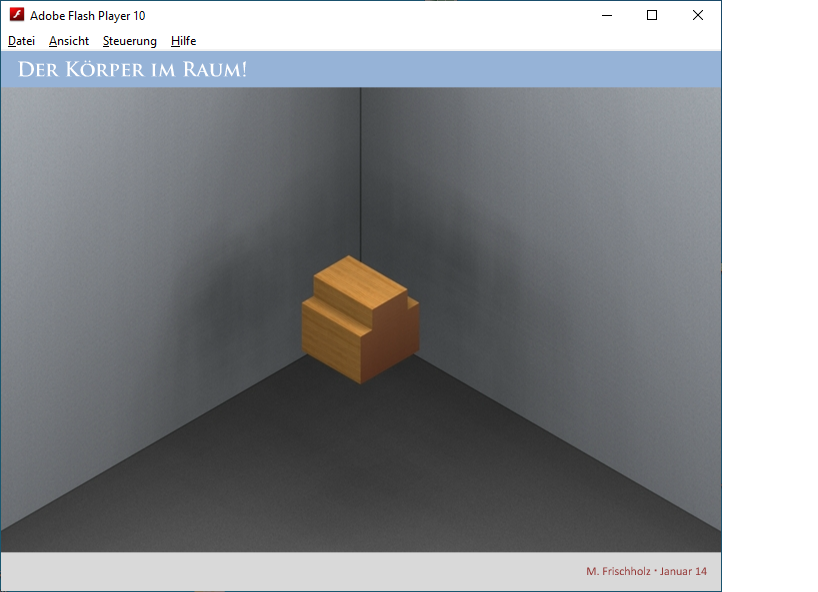Click the "M. Frischholz · Januar 14" credit text

tap(646, 571)
